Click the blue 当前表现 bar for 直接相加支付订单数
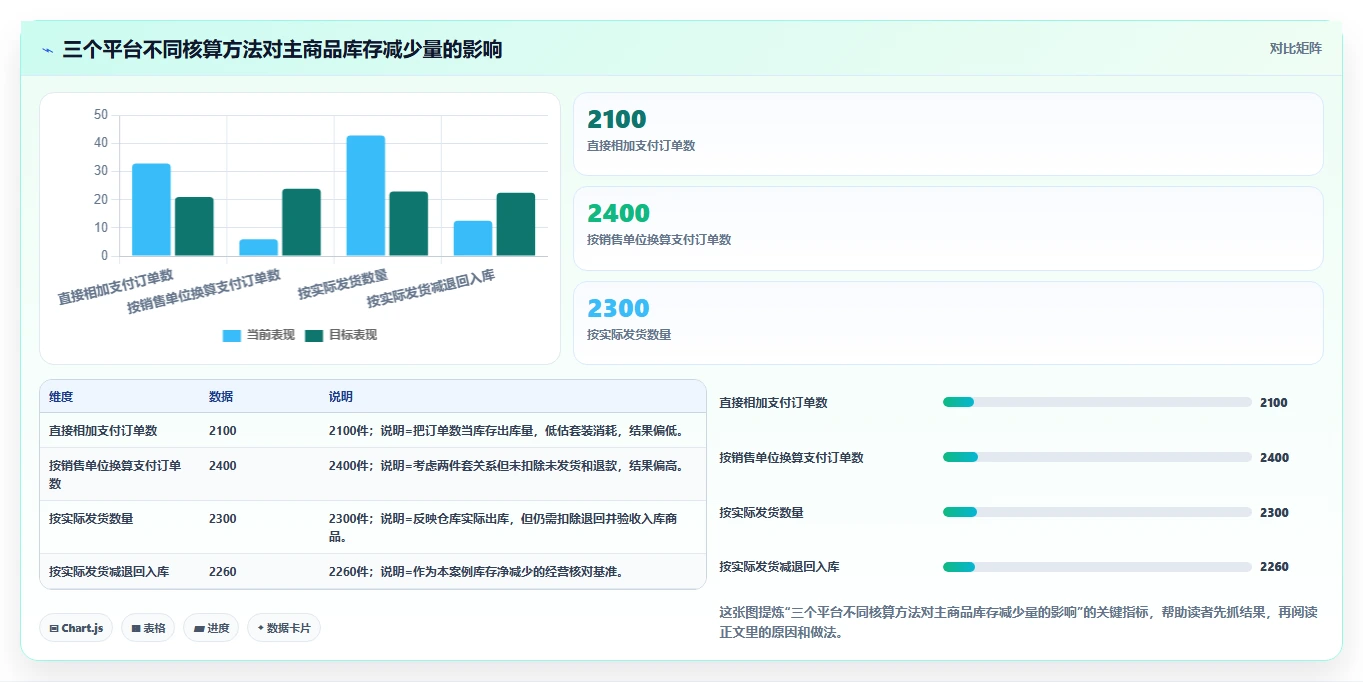Screen dimensions: 1363x682 [151, 210]
